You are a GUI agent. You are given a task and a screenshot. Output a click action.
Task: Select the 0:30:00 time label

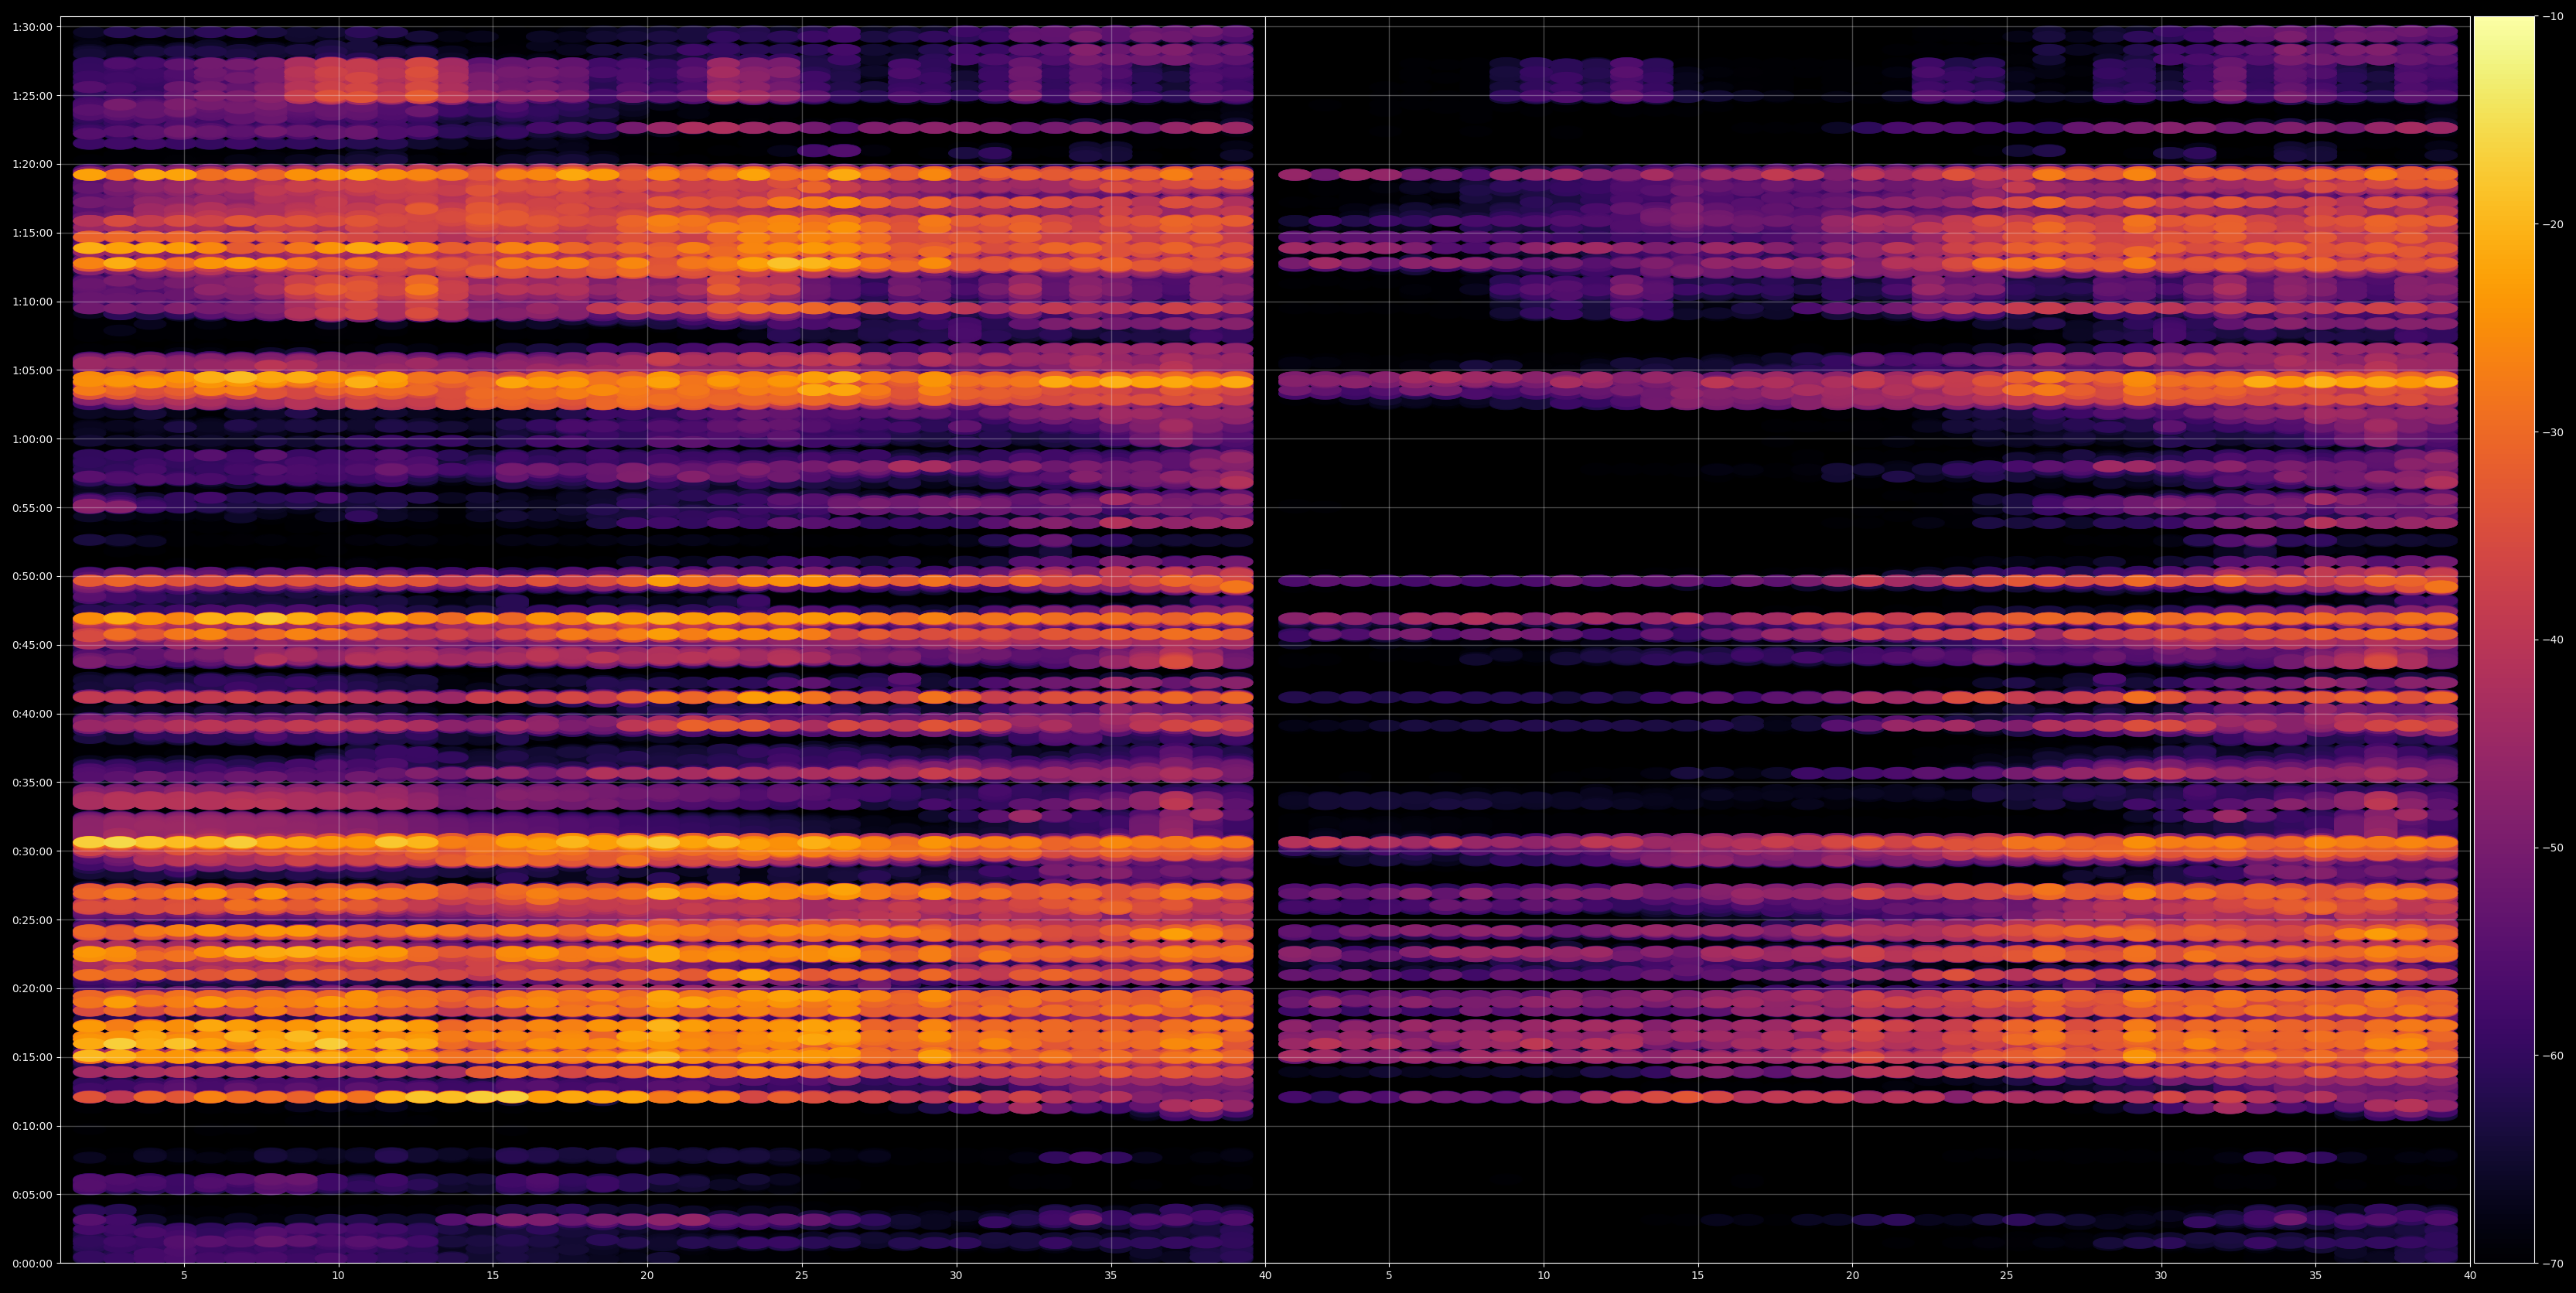tap(32, 851)
